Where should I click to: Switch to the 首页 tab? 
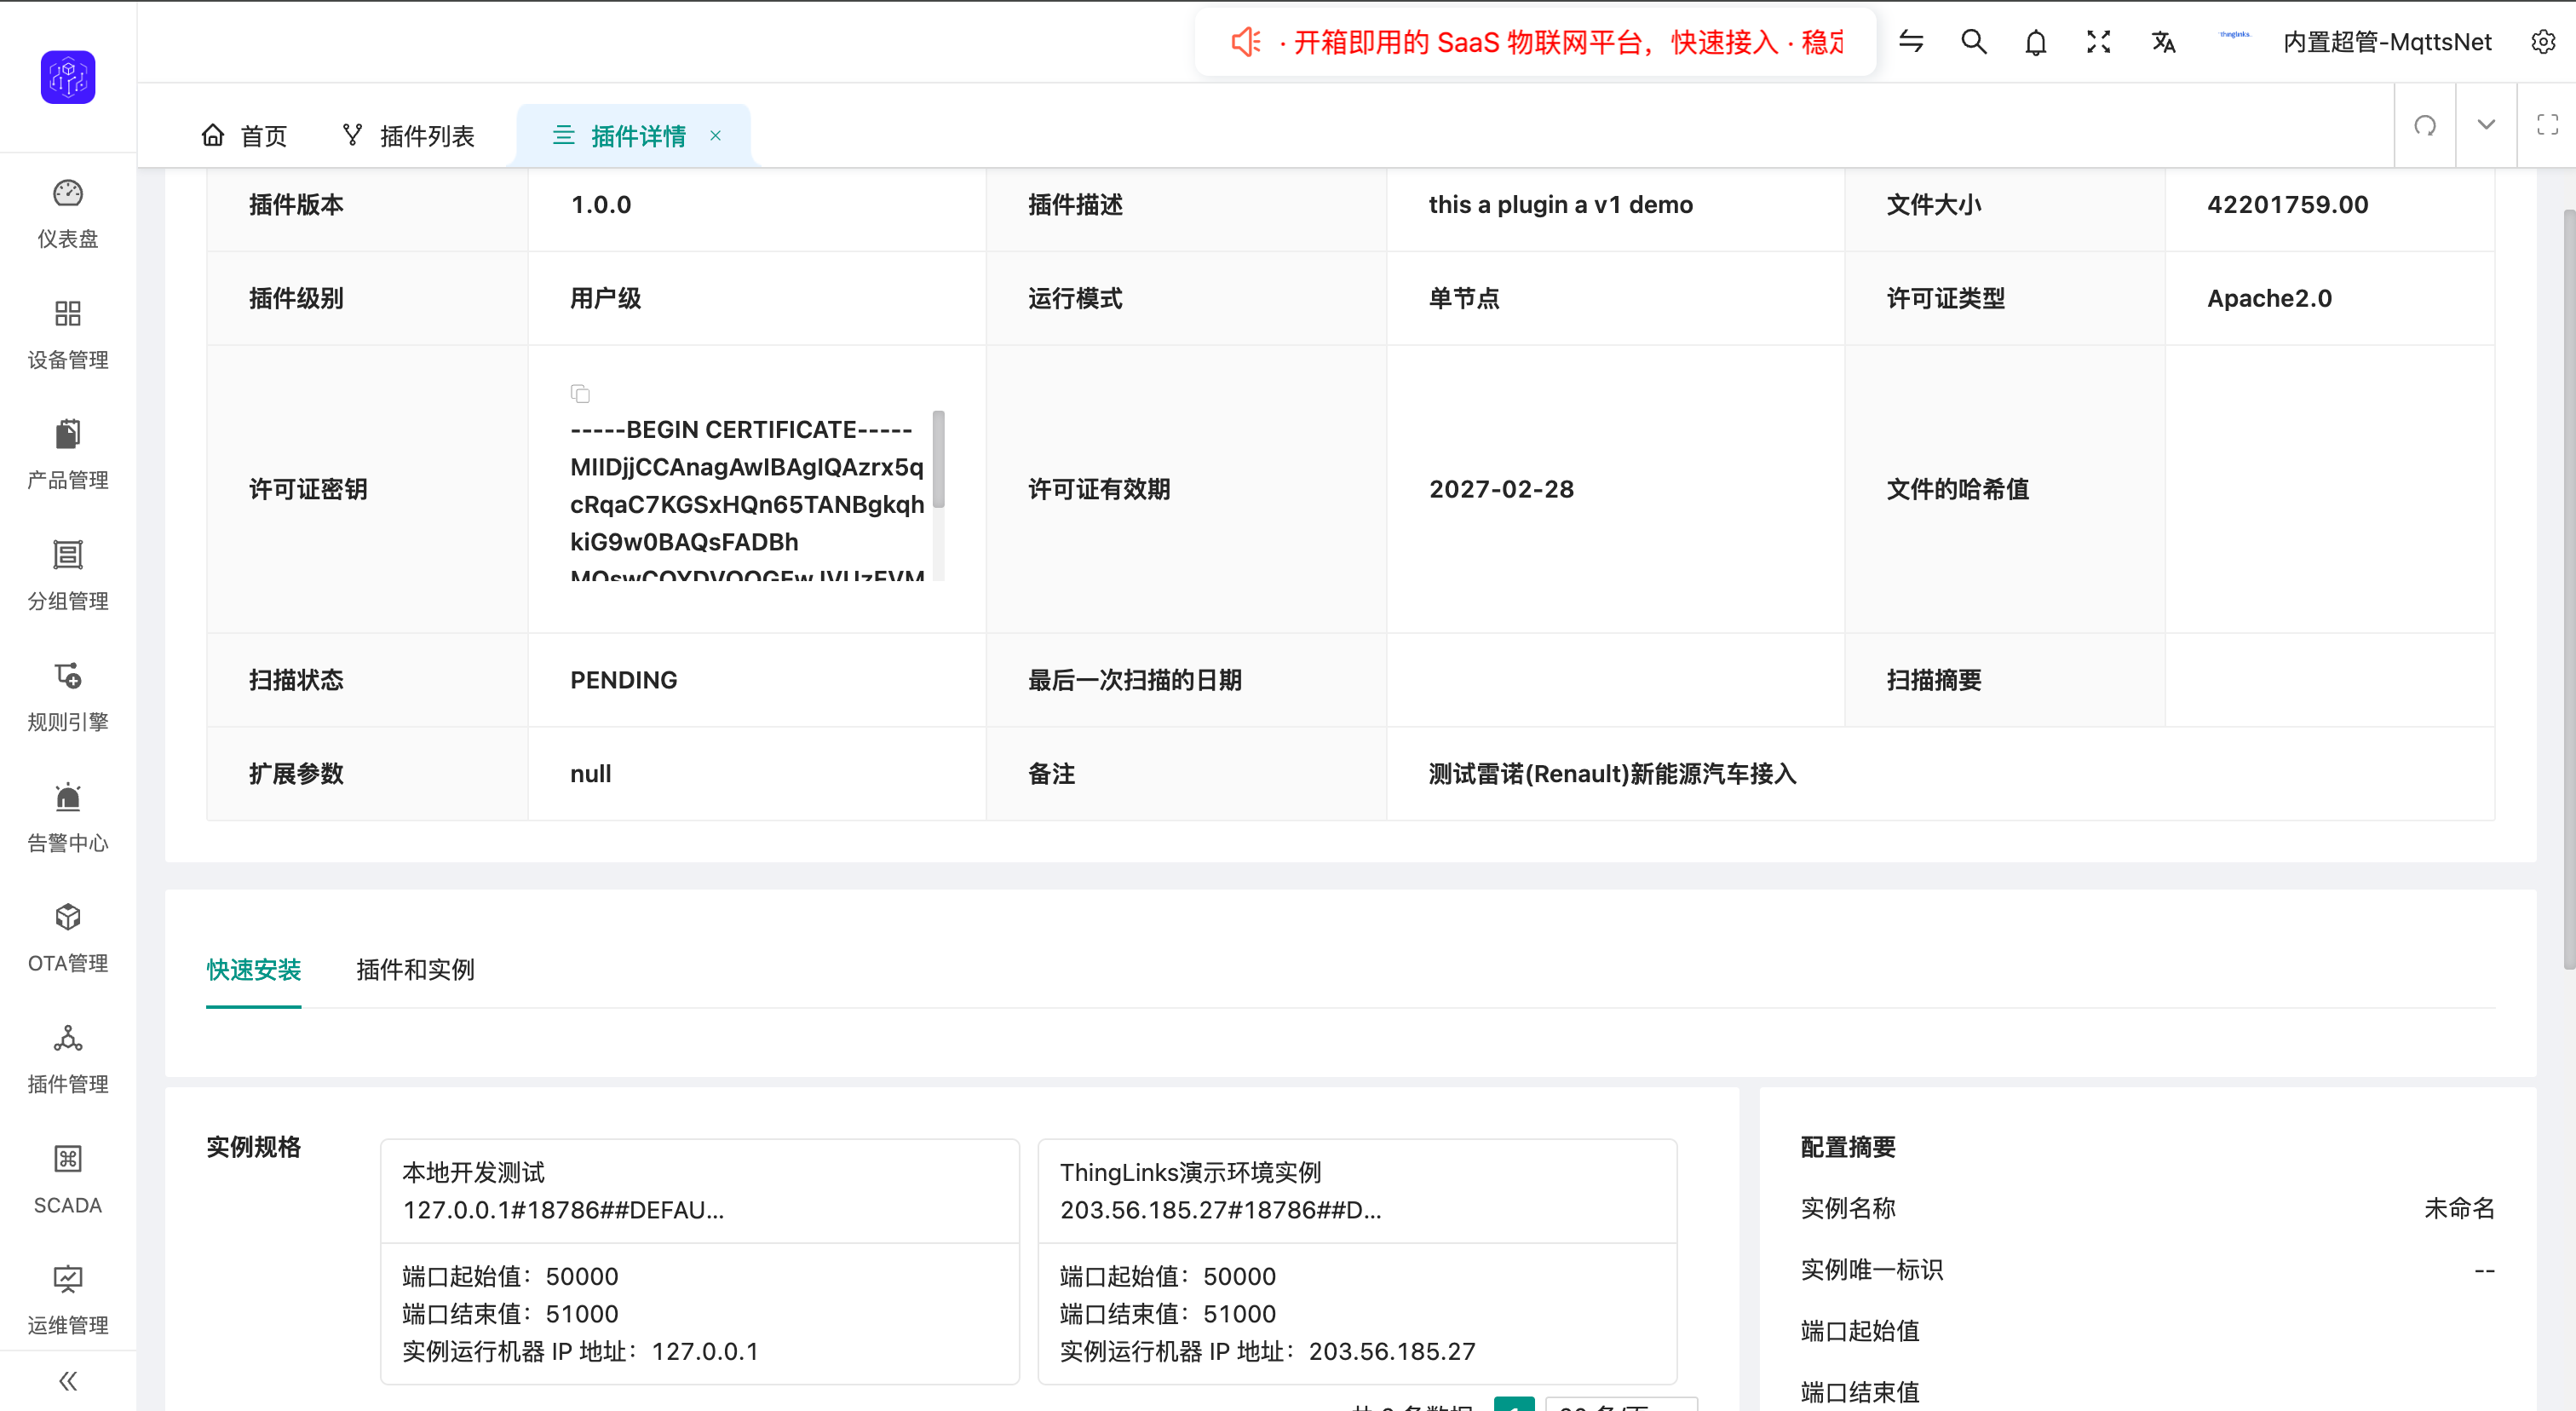pyautogui.click(x=244, y=135)
